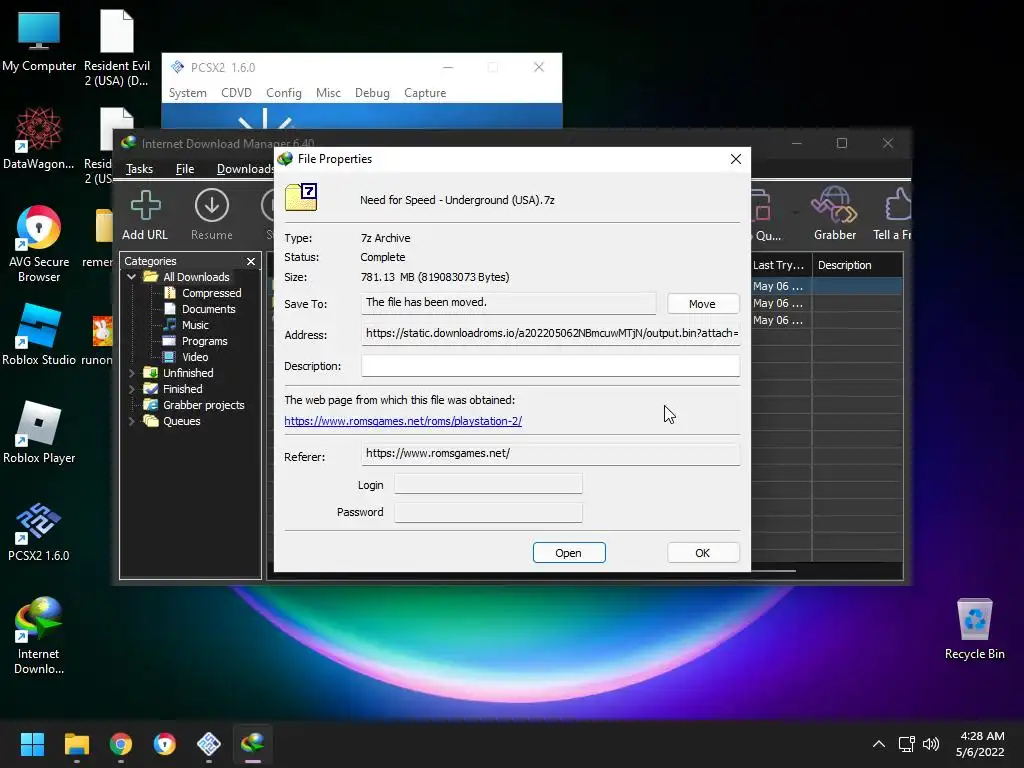Open the romsgames.net playstation-2 link
1024x768 pixels.
(403, 421)
